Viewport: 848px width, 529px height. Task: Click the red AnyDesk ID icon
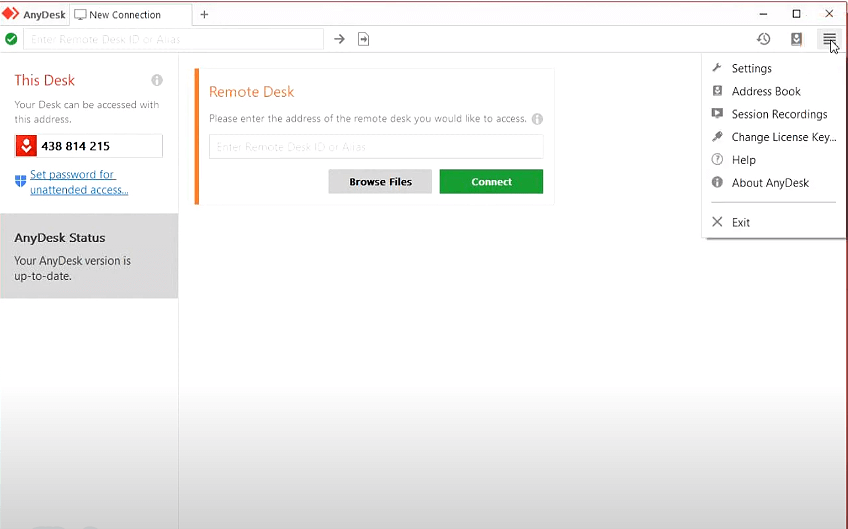click(x=26, y=146)
